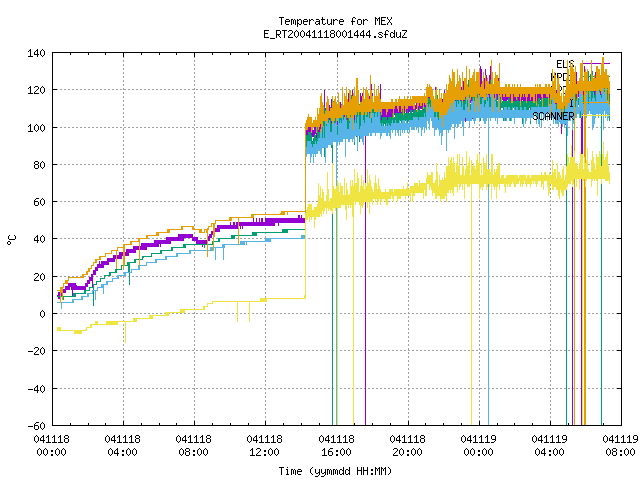Click the 12:00 time tick label
The height and width of the screenshot is (480, 640).
264,452
